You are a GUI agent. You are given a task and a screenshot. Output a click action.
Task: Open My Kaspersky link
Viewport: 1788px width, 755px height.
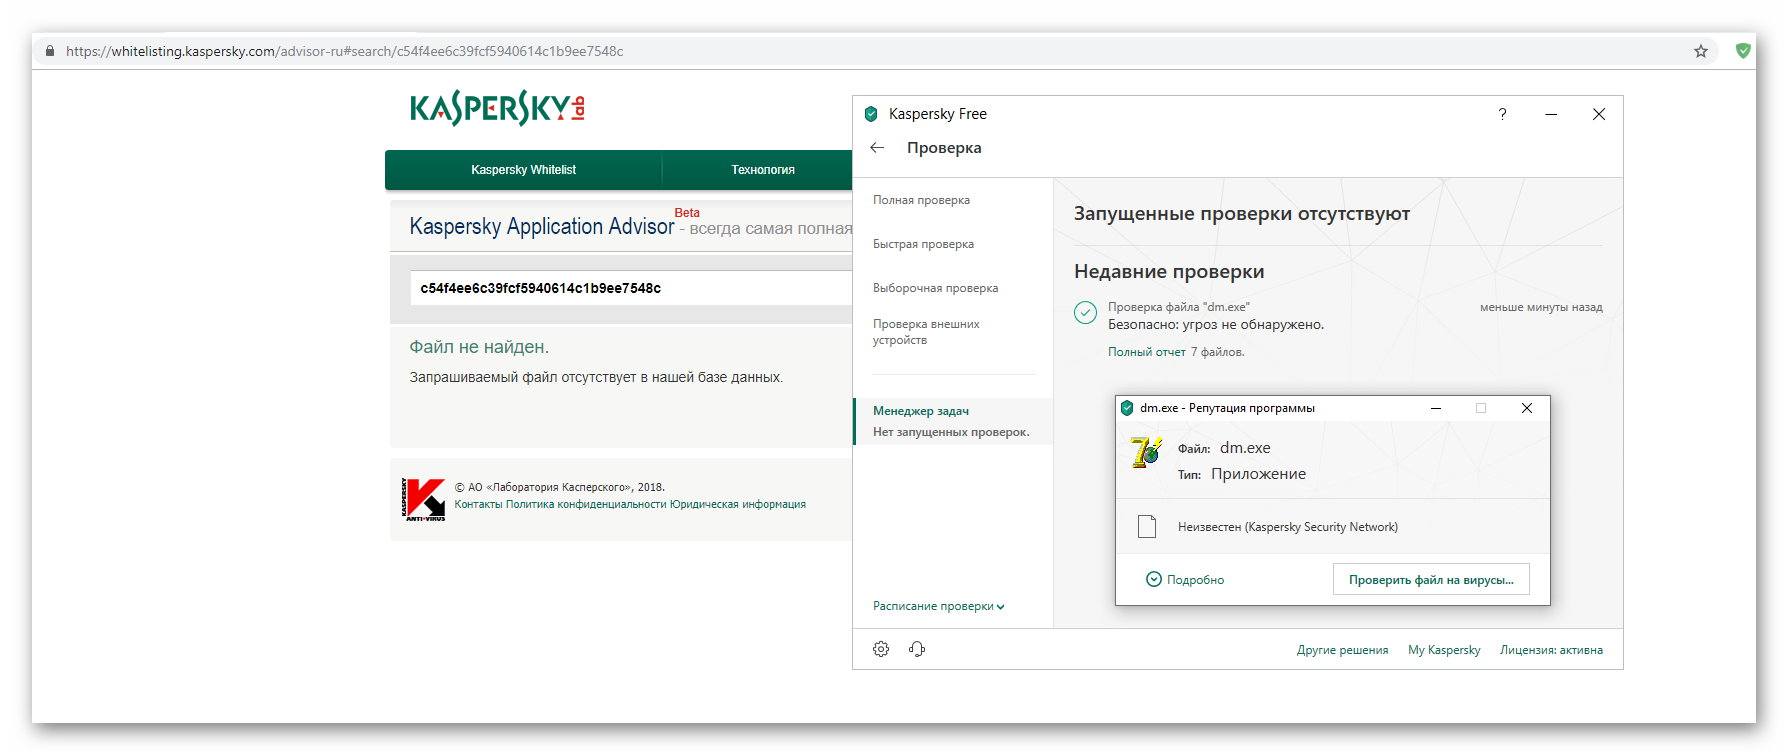pyautogui.click(x=1444, y=650)
